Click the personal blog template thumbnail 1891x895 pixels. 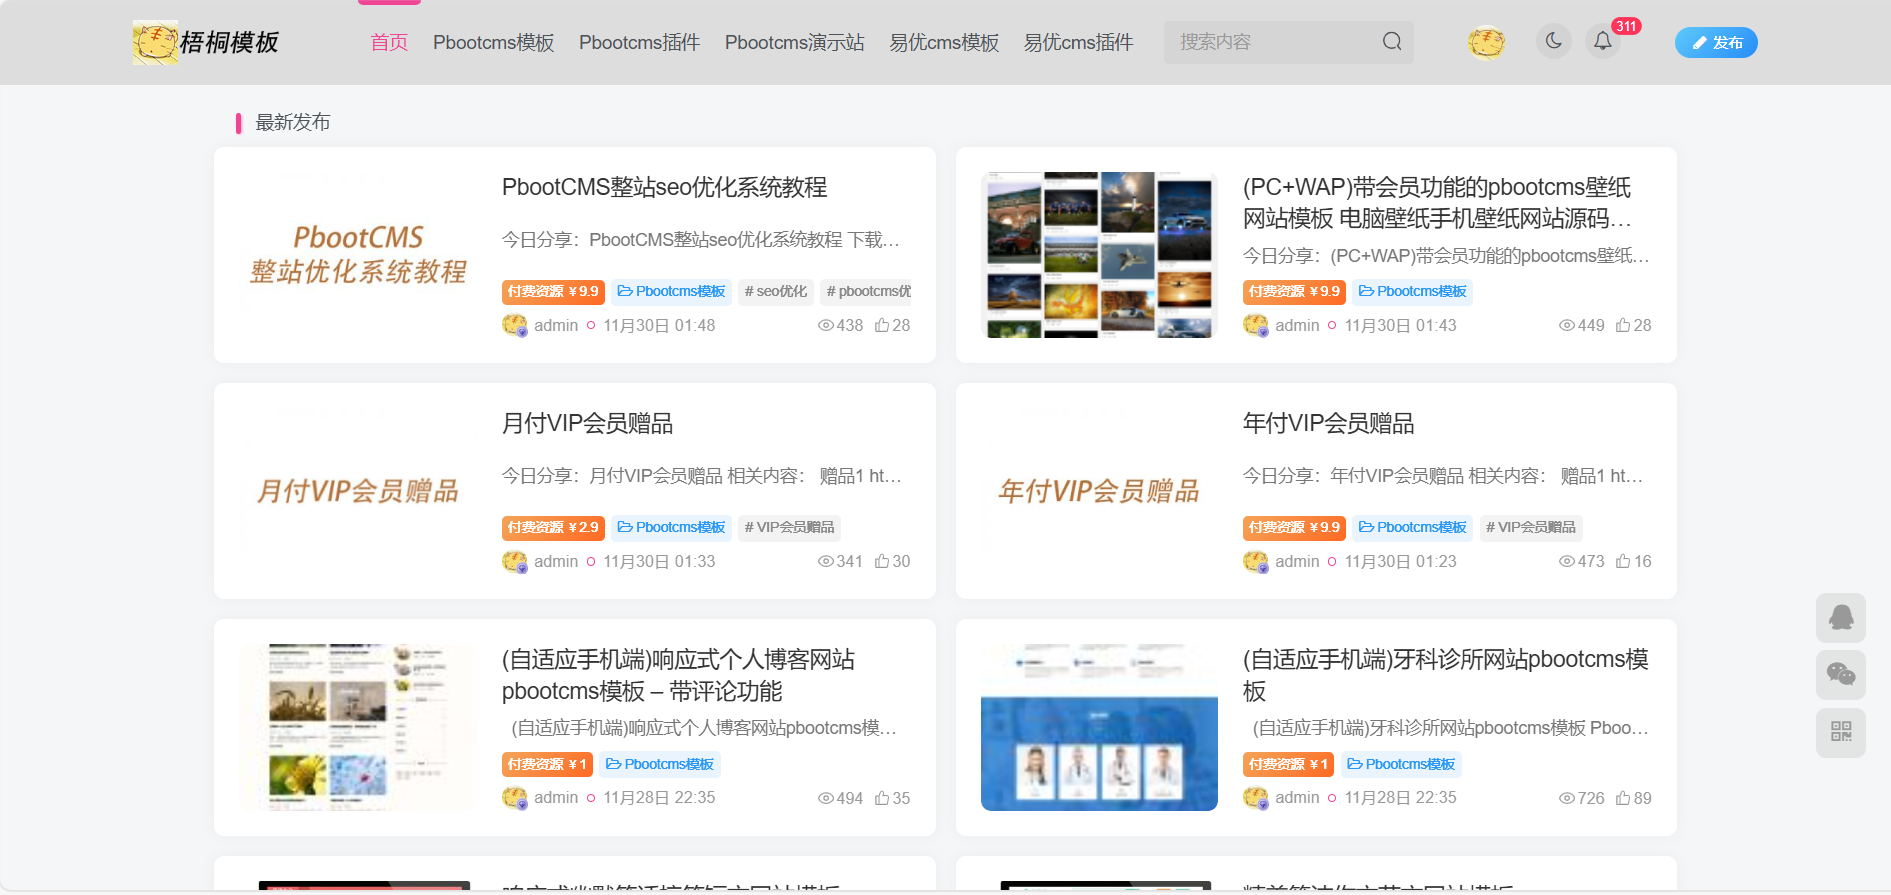point(358,727)
